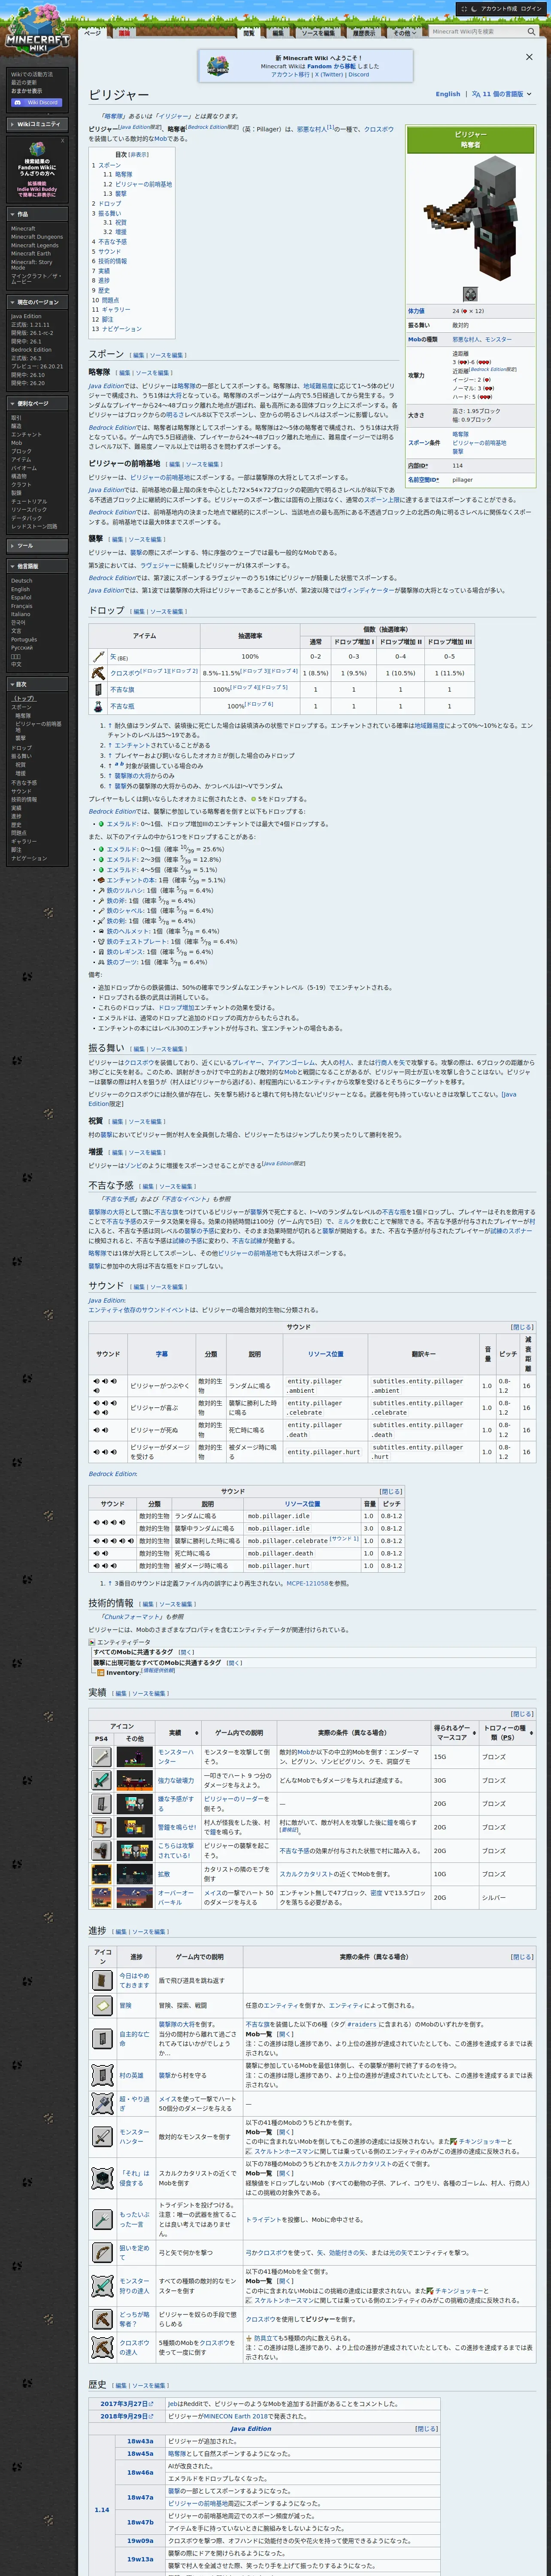This screenshot has height=2576, width=551.
Task: Click the crossbow icon in the drop table
Action: coord(98,673)
